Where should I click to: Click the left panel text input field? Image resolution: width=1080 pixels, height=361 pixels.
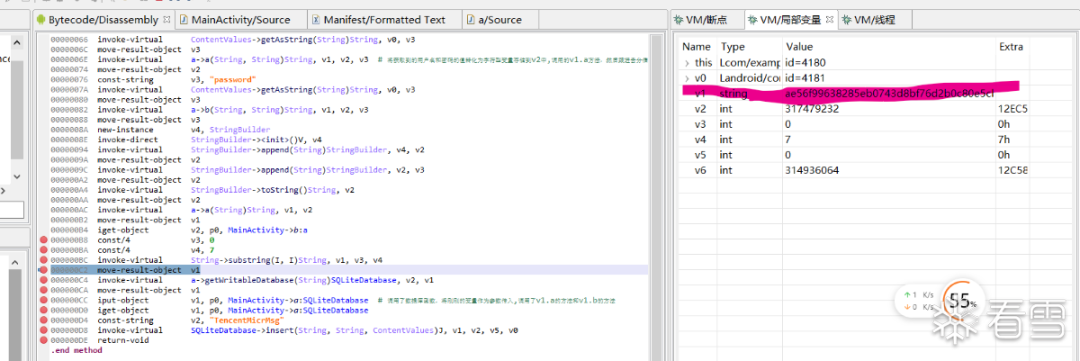[12, 209]
